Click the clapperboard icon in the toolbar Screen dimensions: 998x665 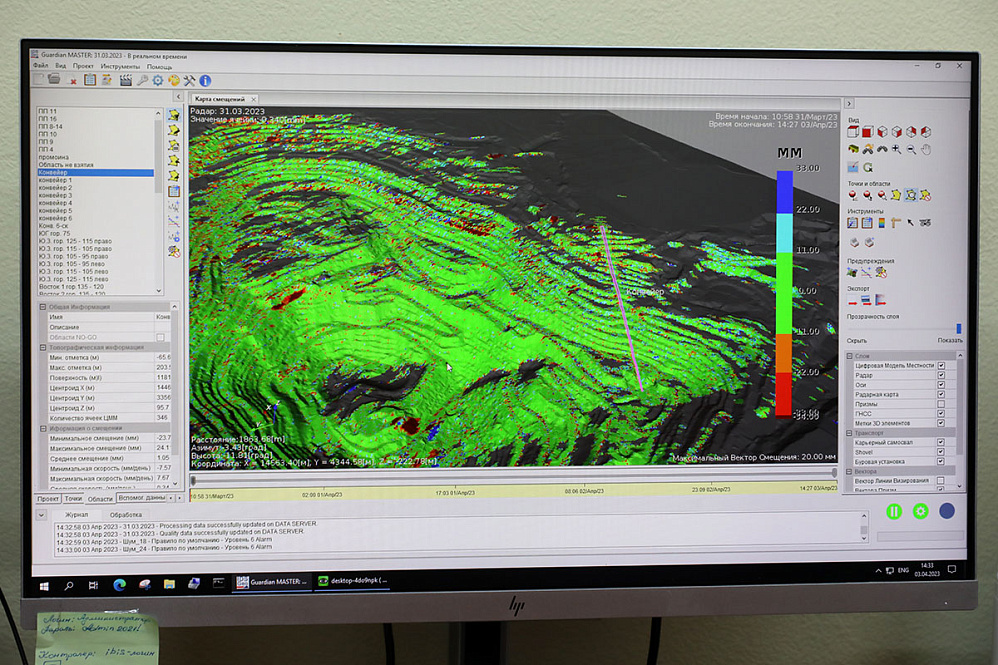(x=125, y=80)
